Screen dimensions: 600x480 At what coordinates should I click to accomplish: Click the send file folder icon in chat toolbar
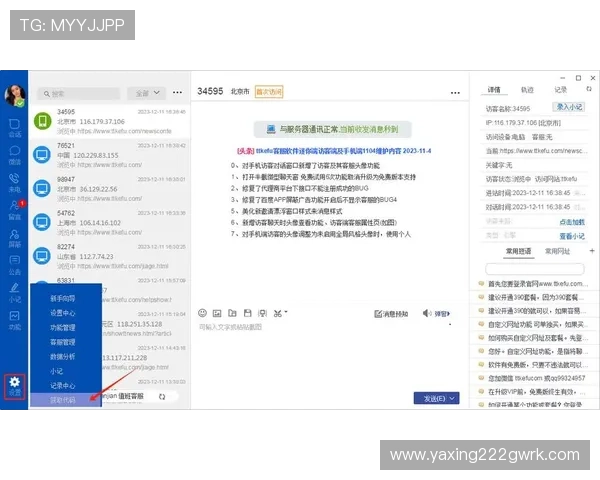232,313
